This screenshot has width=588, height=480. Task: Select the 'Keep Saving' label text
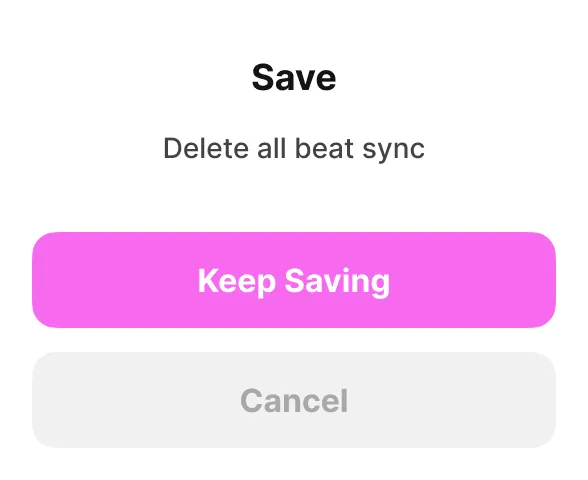point(294,282)
